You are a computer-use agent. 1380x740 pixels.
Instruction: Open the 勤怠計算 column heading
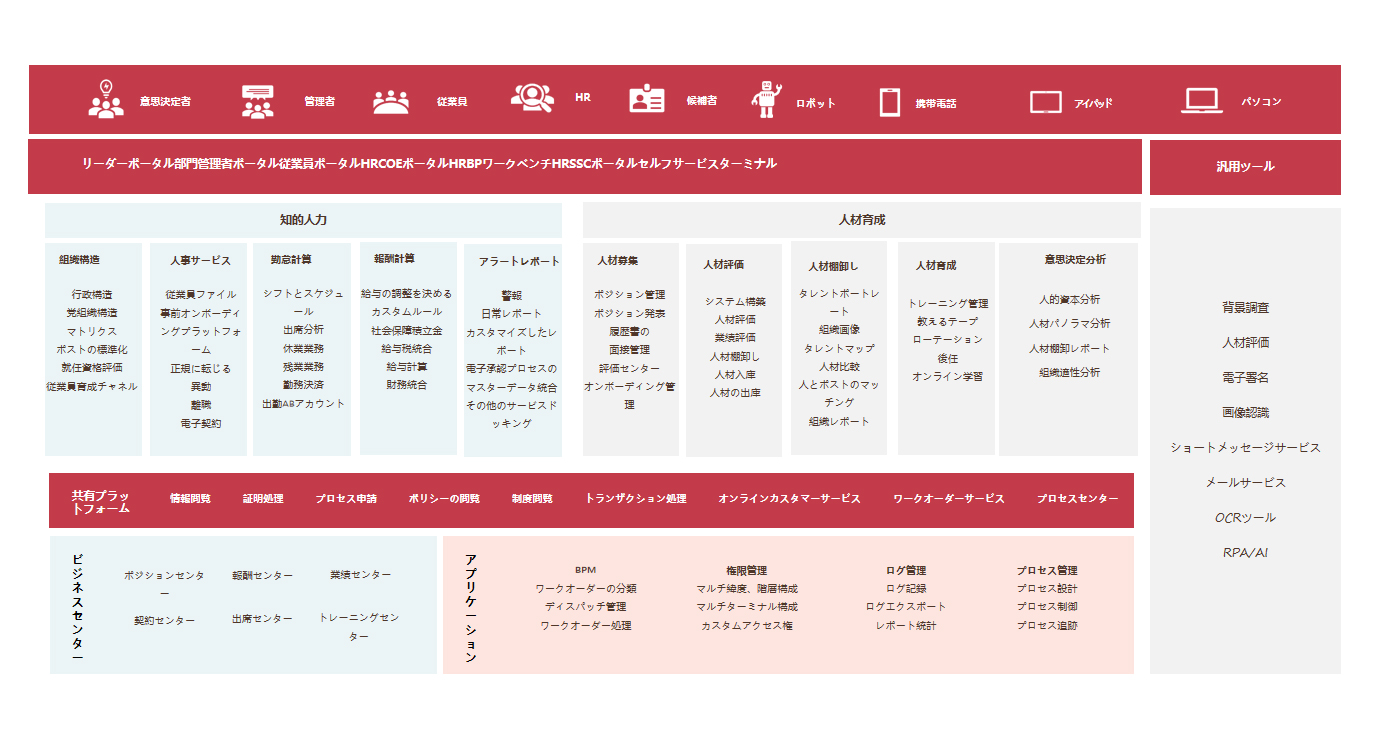click(291, 260)
